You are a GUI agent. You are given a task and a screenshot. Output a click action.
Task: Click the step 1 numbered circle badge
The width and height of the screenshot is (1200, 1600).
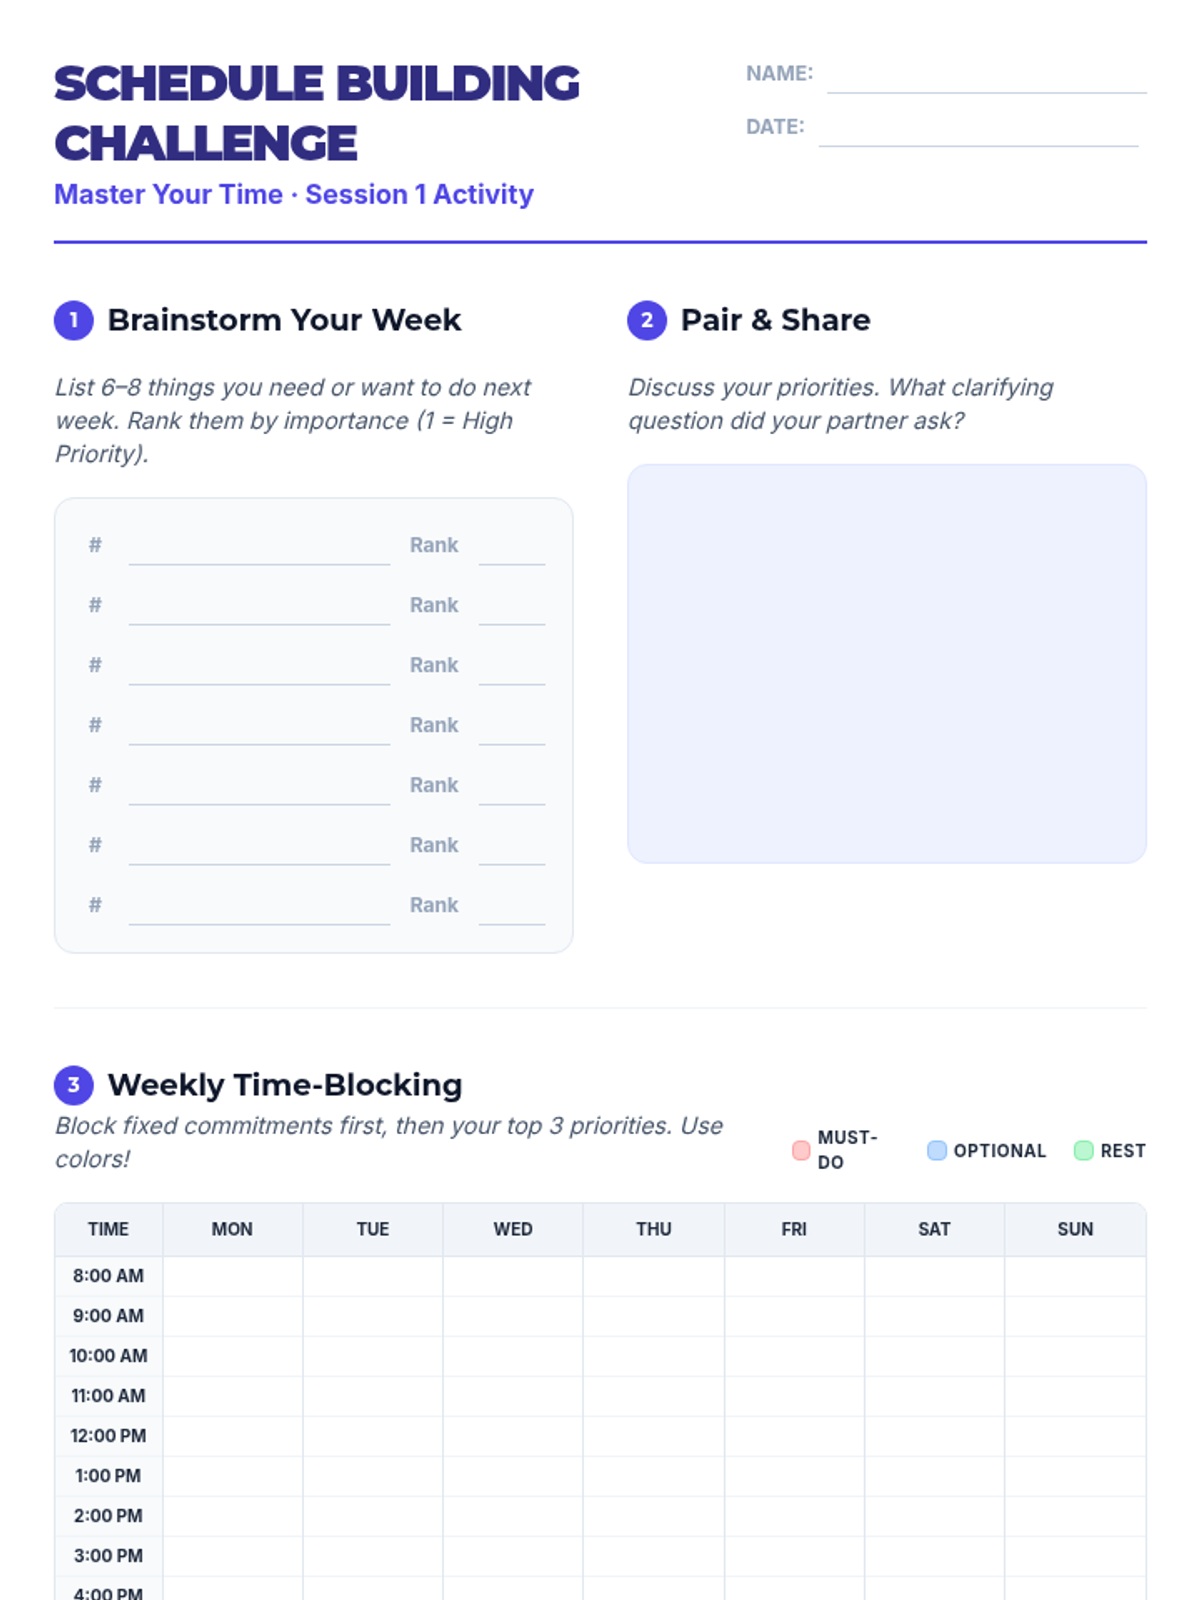coord(73,320)
